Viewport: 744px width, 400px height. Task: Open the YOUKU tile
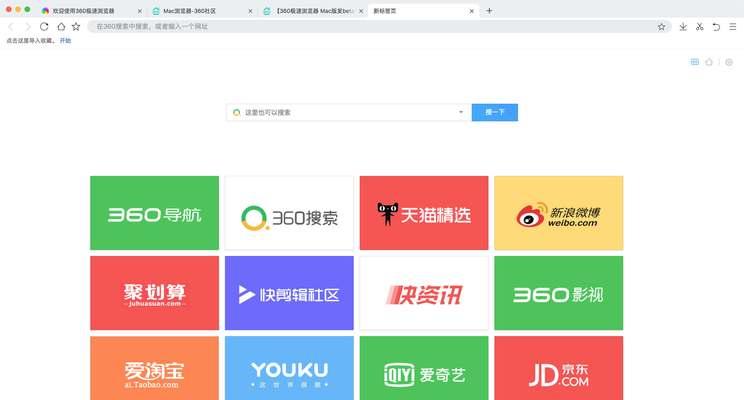(289, 368)
